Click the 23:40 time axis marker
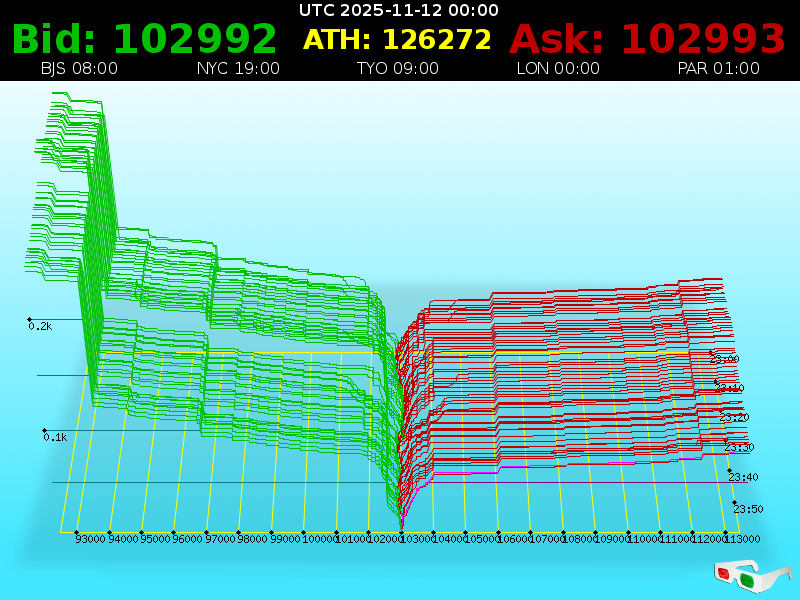800x600 pixels. point(744,477)
